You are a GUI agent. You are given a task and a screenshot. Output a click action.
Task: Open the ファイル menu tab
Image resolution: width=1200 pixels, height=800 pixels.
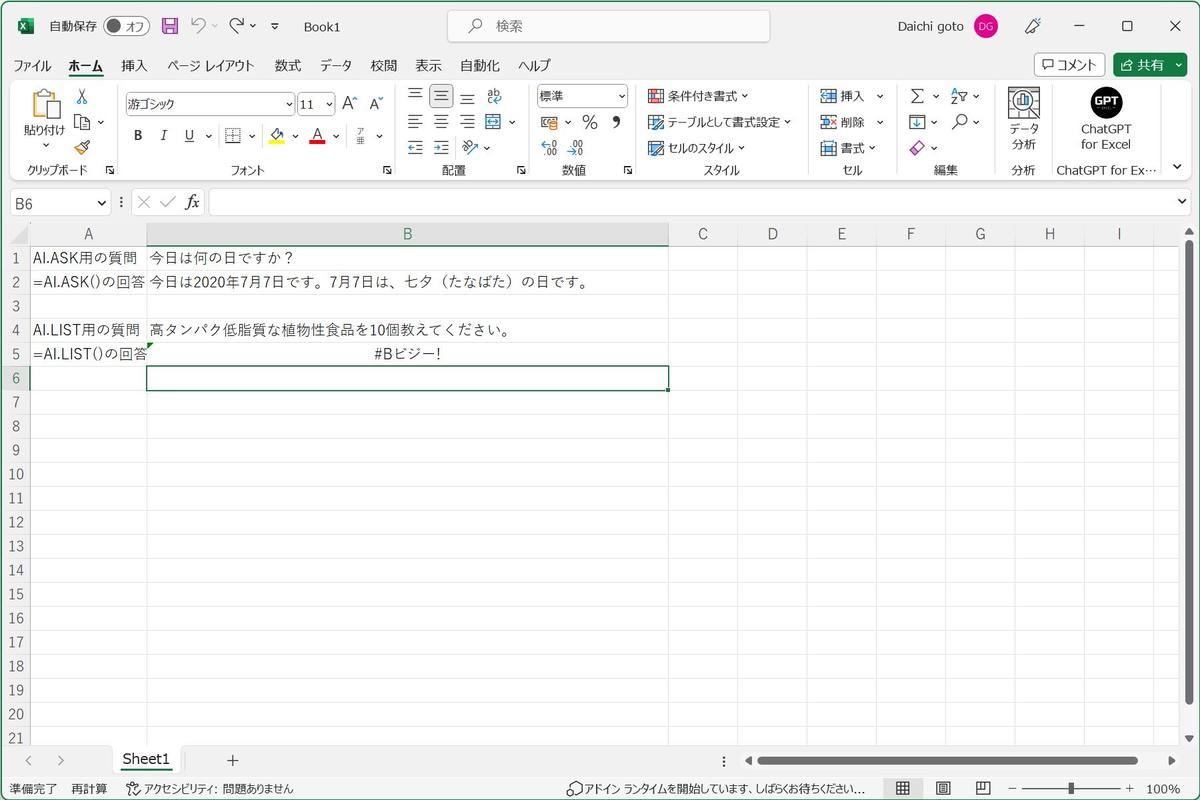[x=32, y=65]
